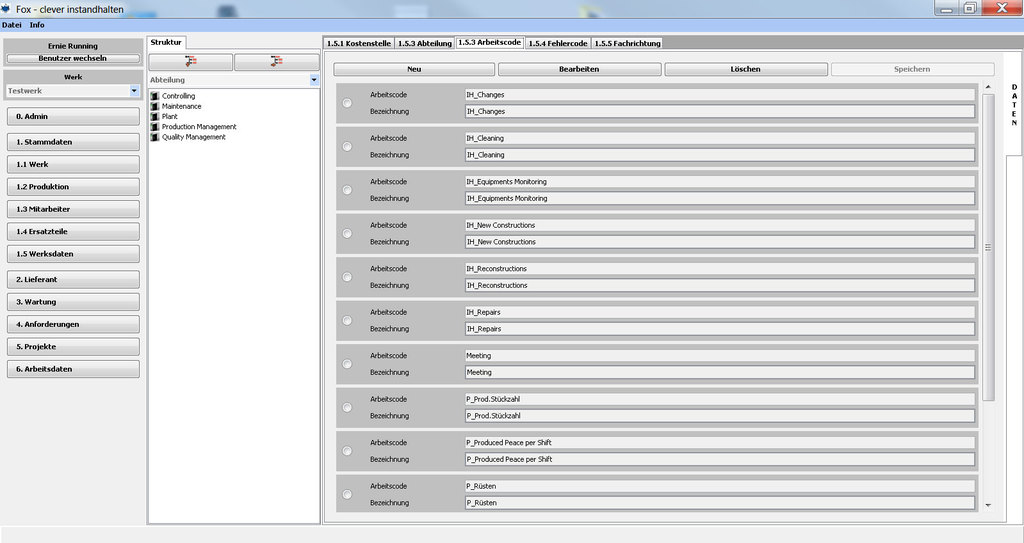Click the Quality Management department icon
The width and height of the screenshot is (1024, 543).
pos(155,137)
